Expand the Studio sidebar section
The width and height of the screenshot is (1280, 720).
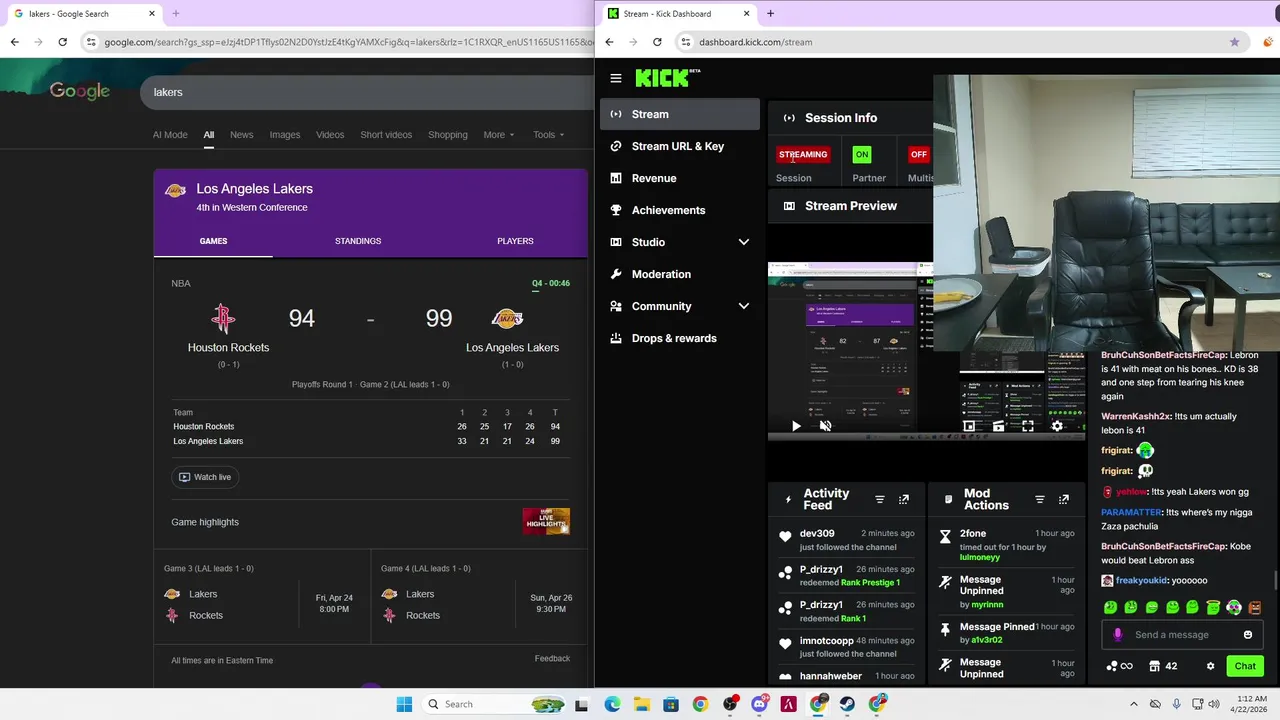coord(680,242)
